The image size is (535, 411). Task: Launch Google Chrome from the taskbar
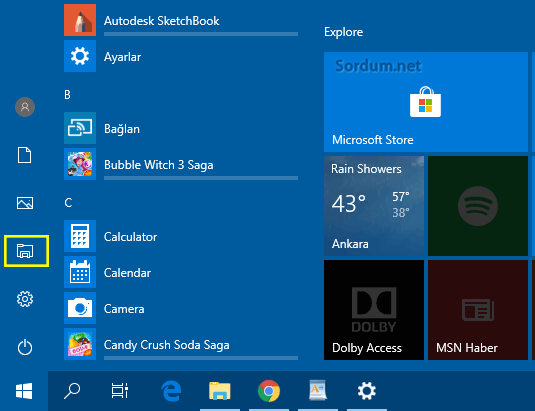click(269, 391)
